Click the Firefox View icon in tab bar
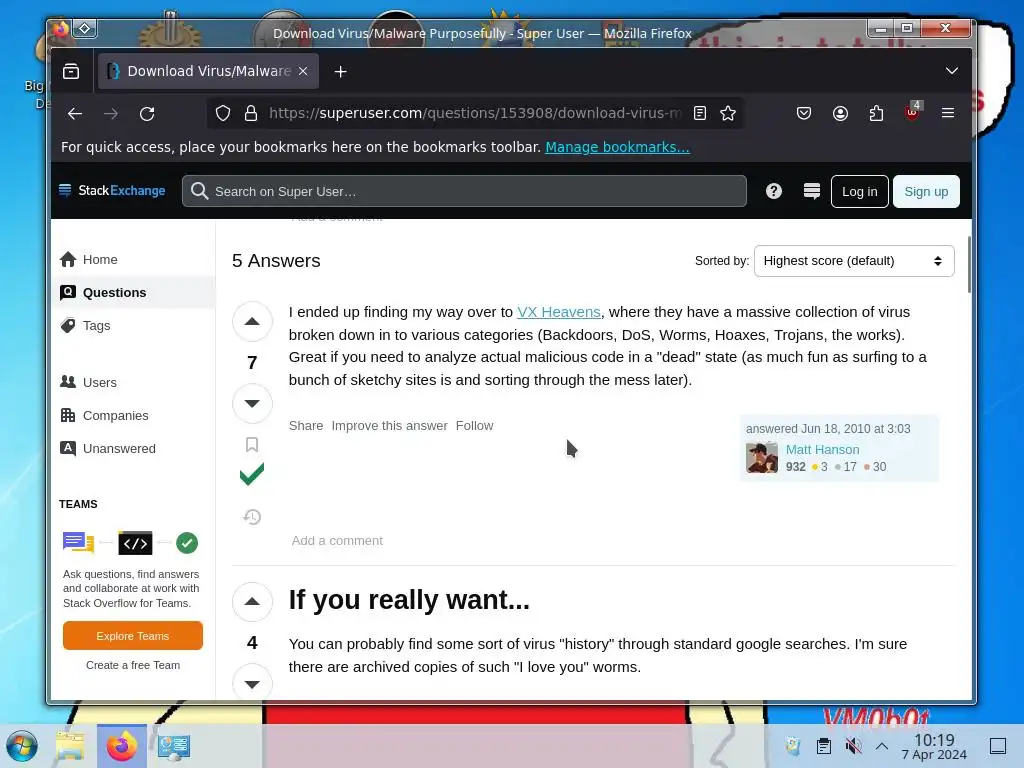Image resolution: width=1024 pixels, height=768 pixels. 71,71
